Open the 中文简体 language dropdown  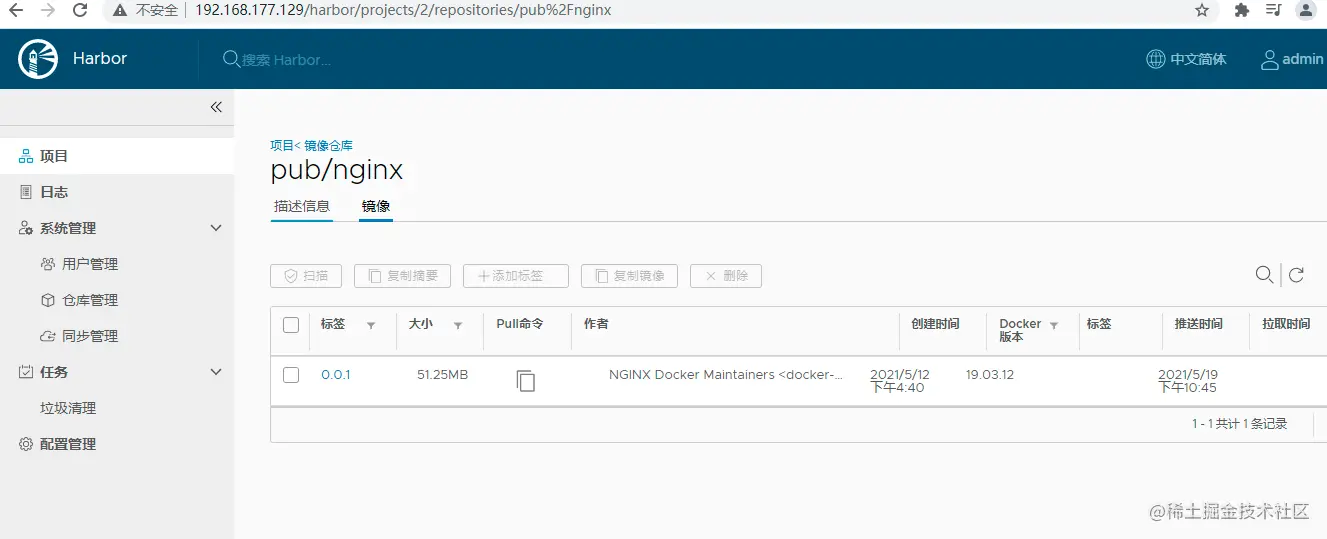click(1186, 59)
